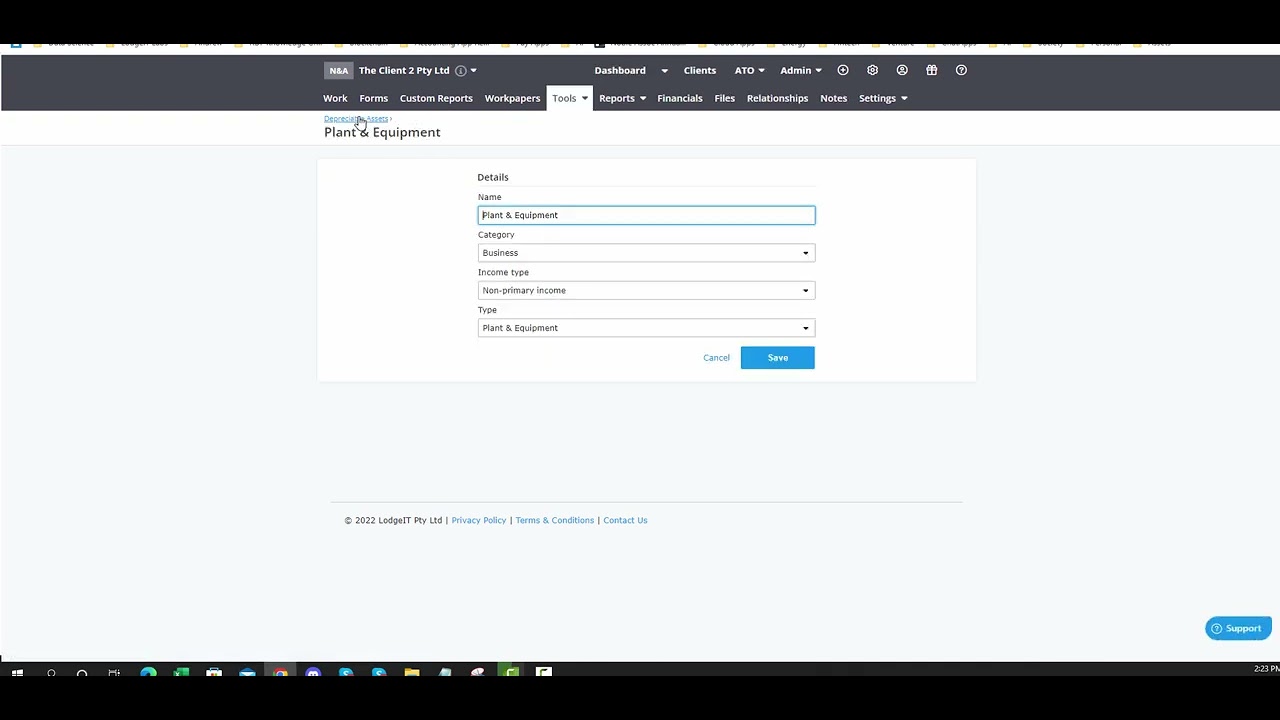Image resolution: width=1280 pixels, height=720 pixels.
Task: Open the Dashboard page
Action: pyautogui.click(x=620, y=70)
